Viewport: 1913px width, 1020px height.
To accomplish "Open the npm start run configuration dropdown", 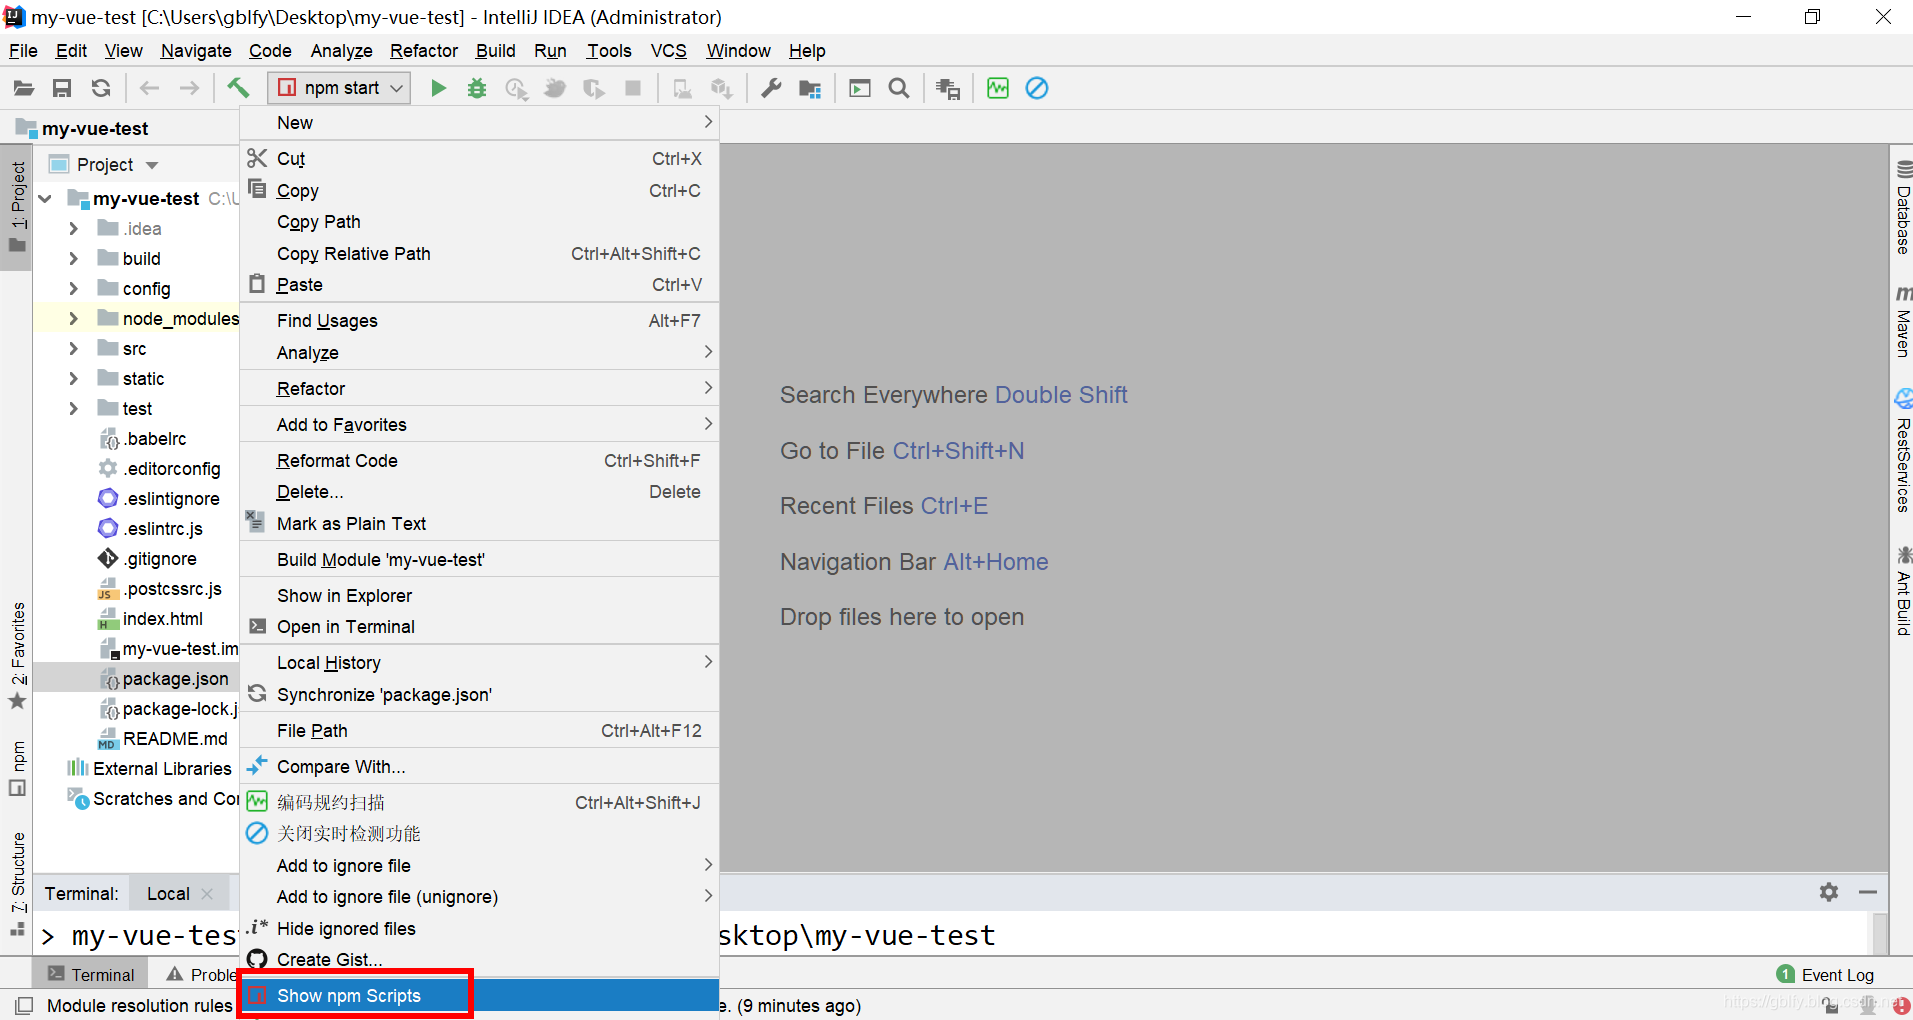I will [340, 88].
